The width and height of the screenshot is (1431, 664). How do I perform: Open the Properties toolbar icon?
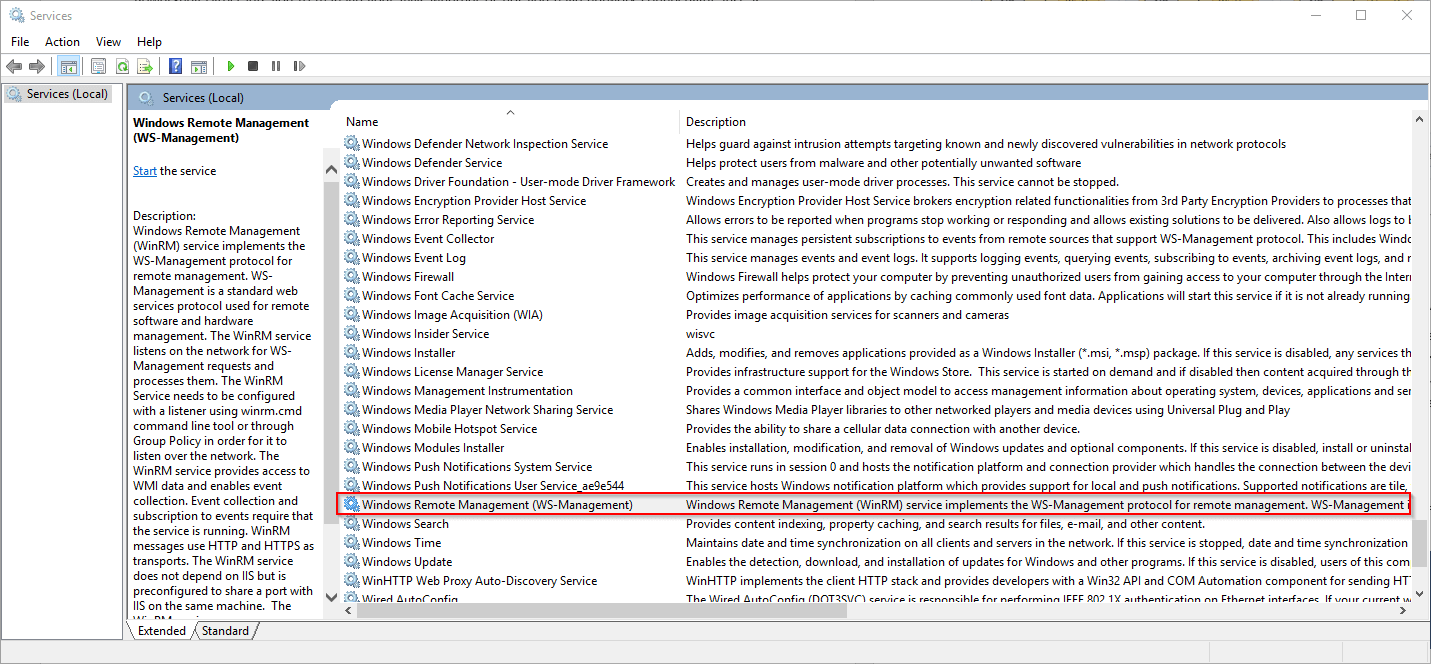tap(98, 66)
